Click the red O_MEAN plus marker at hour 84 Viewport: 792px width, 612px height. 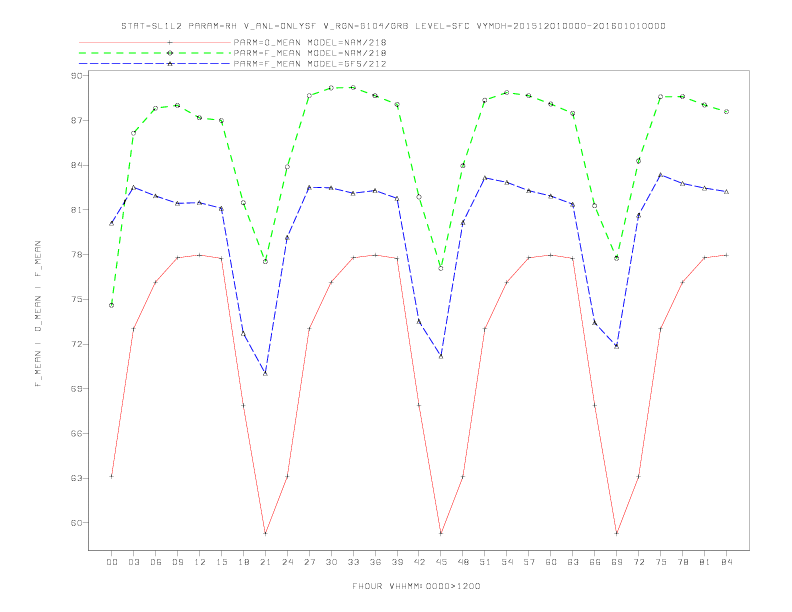[727, 255]
